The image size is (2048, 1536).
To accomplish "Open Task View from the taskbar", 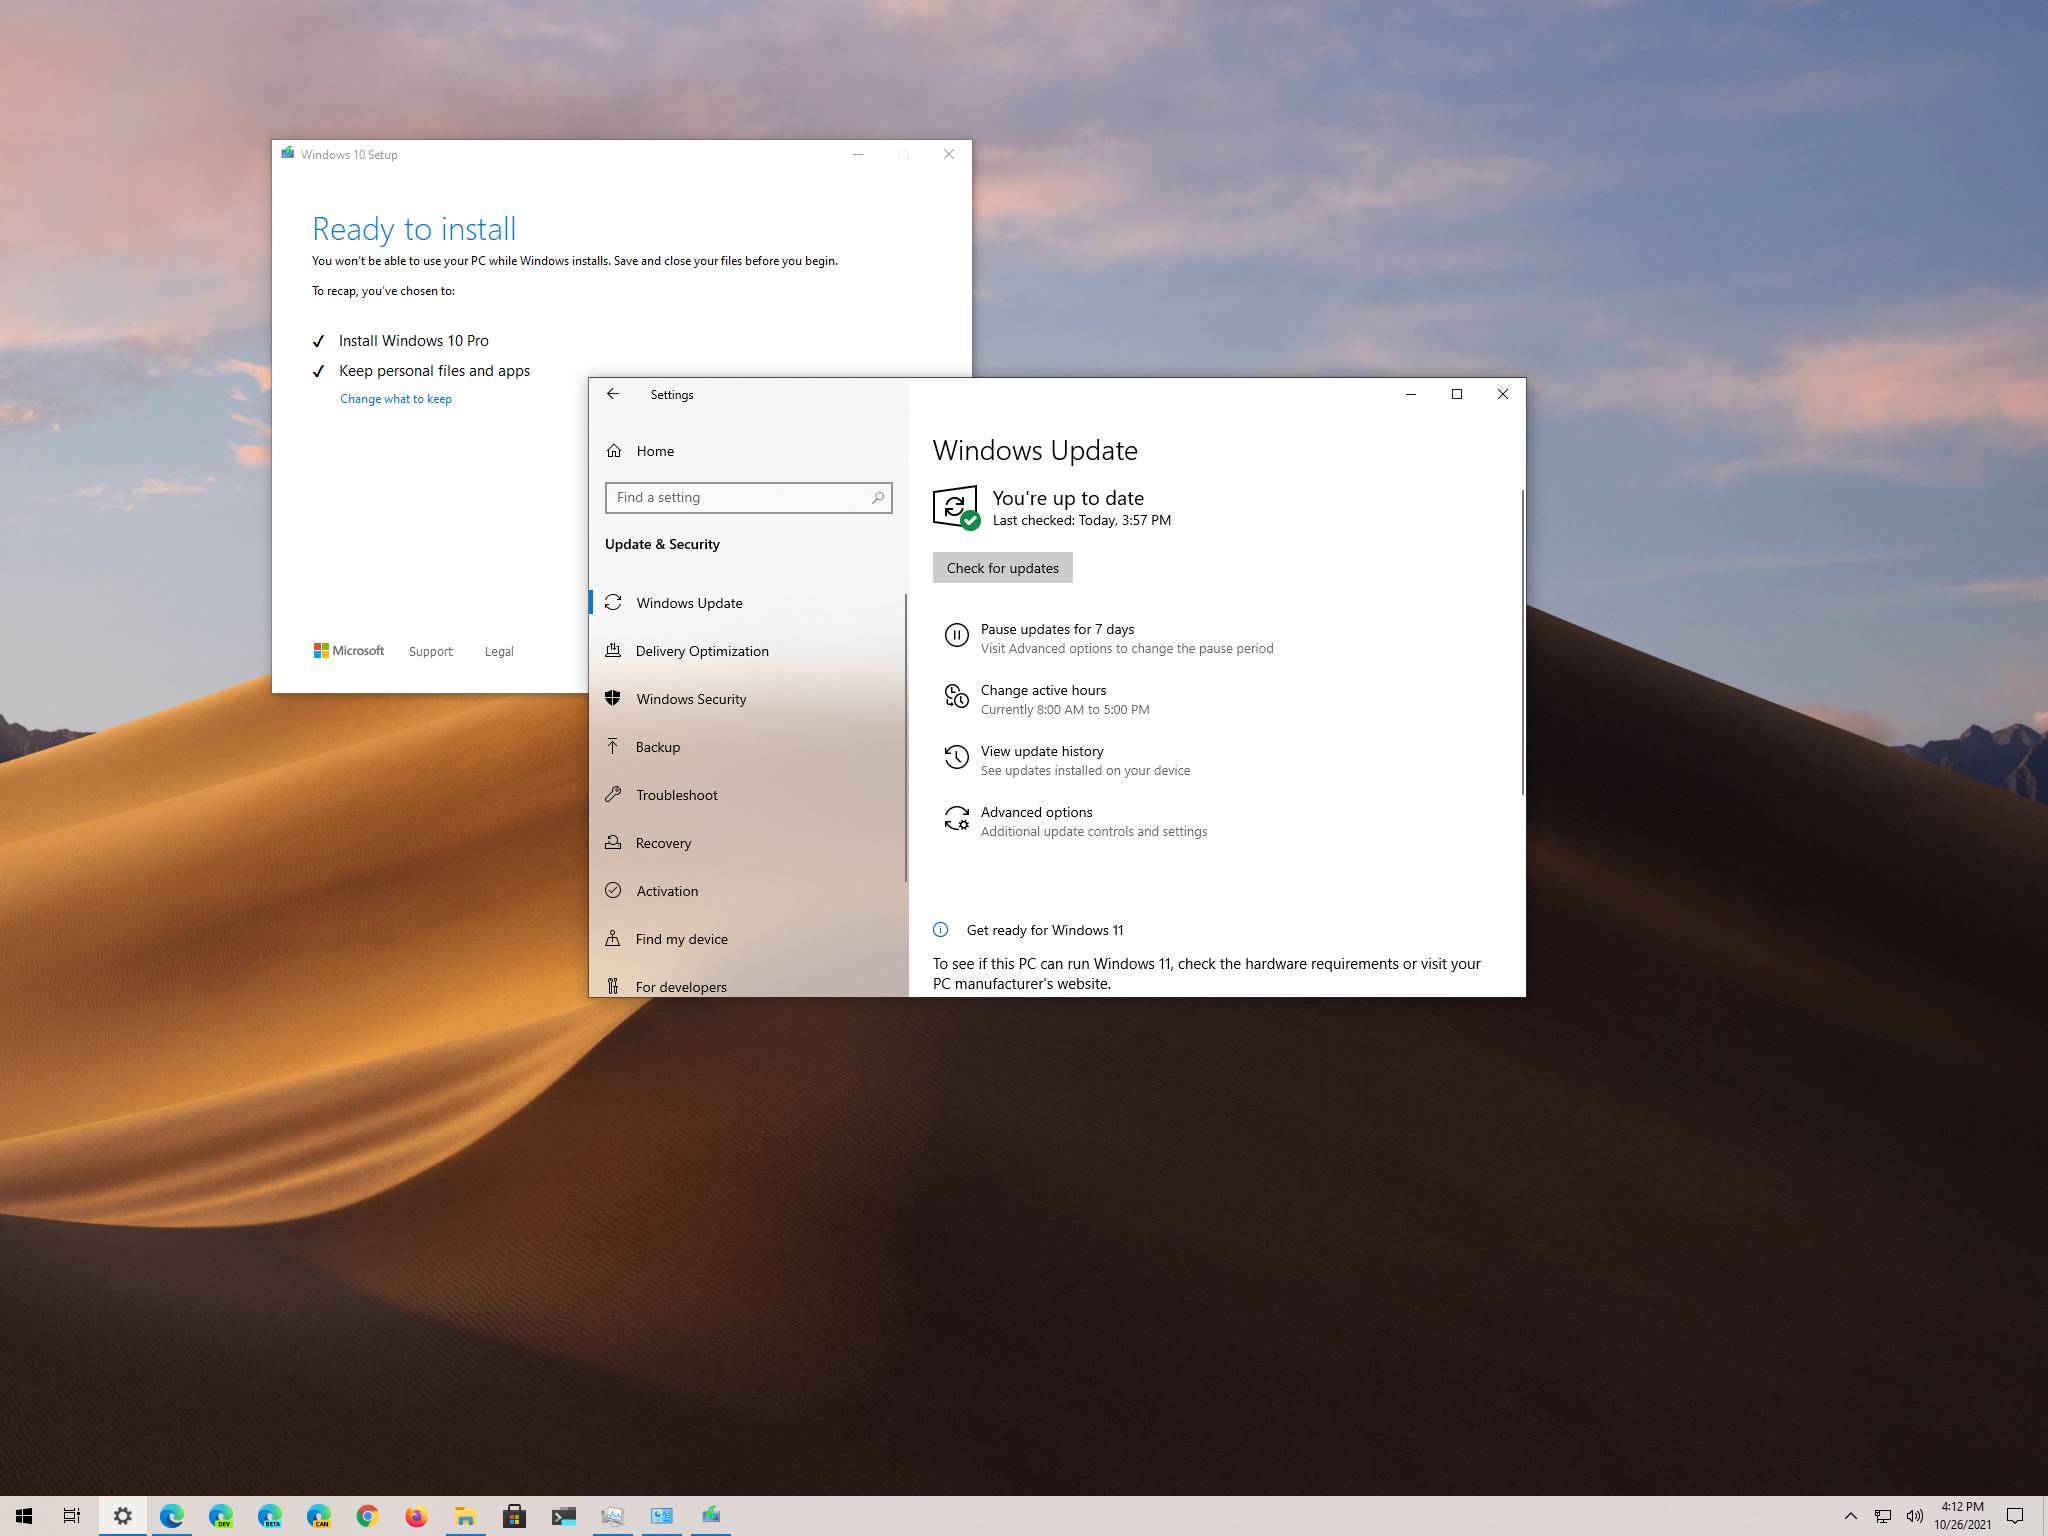I will pyautogui.click(x=72, y=1516).
